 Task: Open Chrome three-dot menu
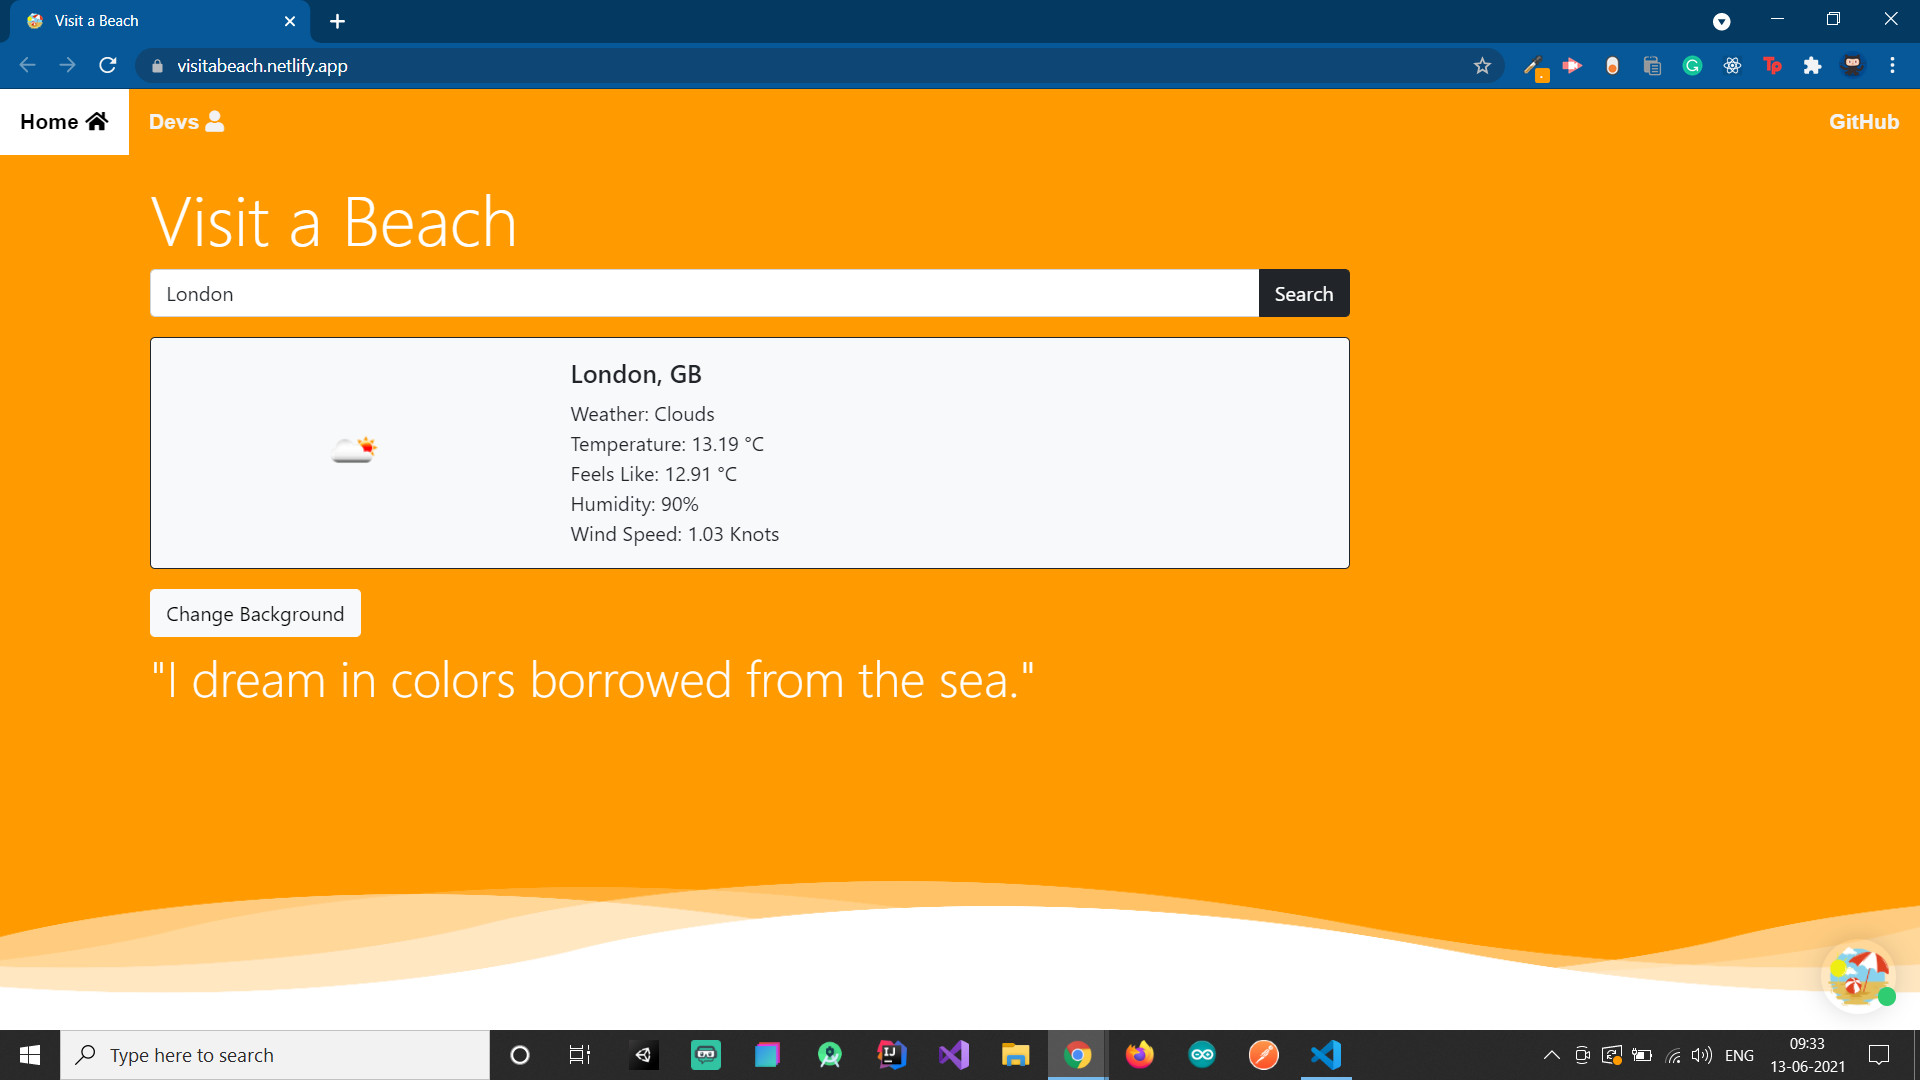click(x=1892, y=66)
